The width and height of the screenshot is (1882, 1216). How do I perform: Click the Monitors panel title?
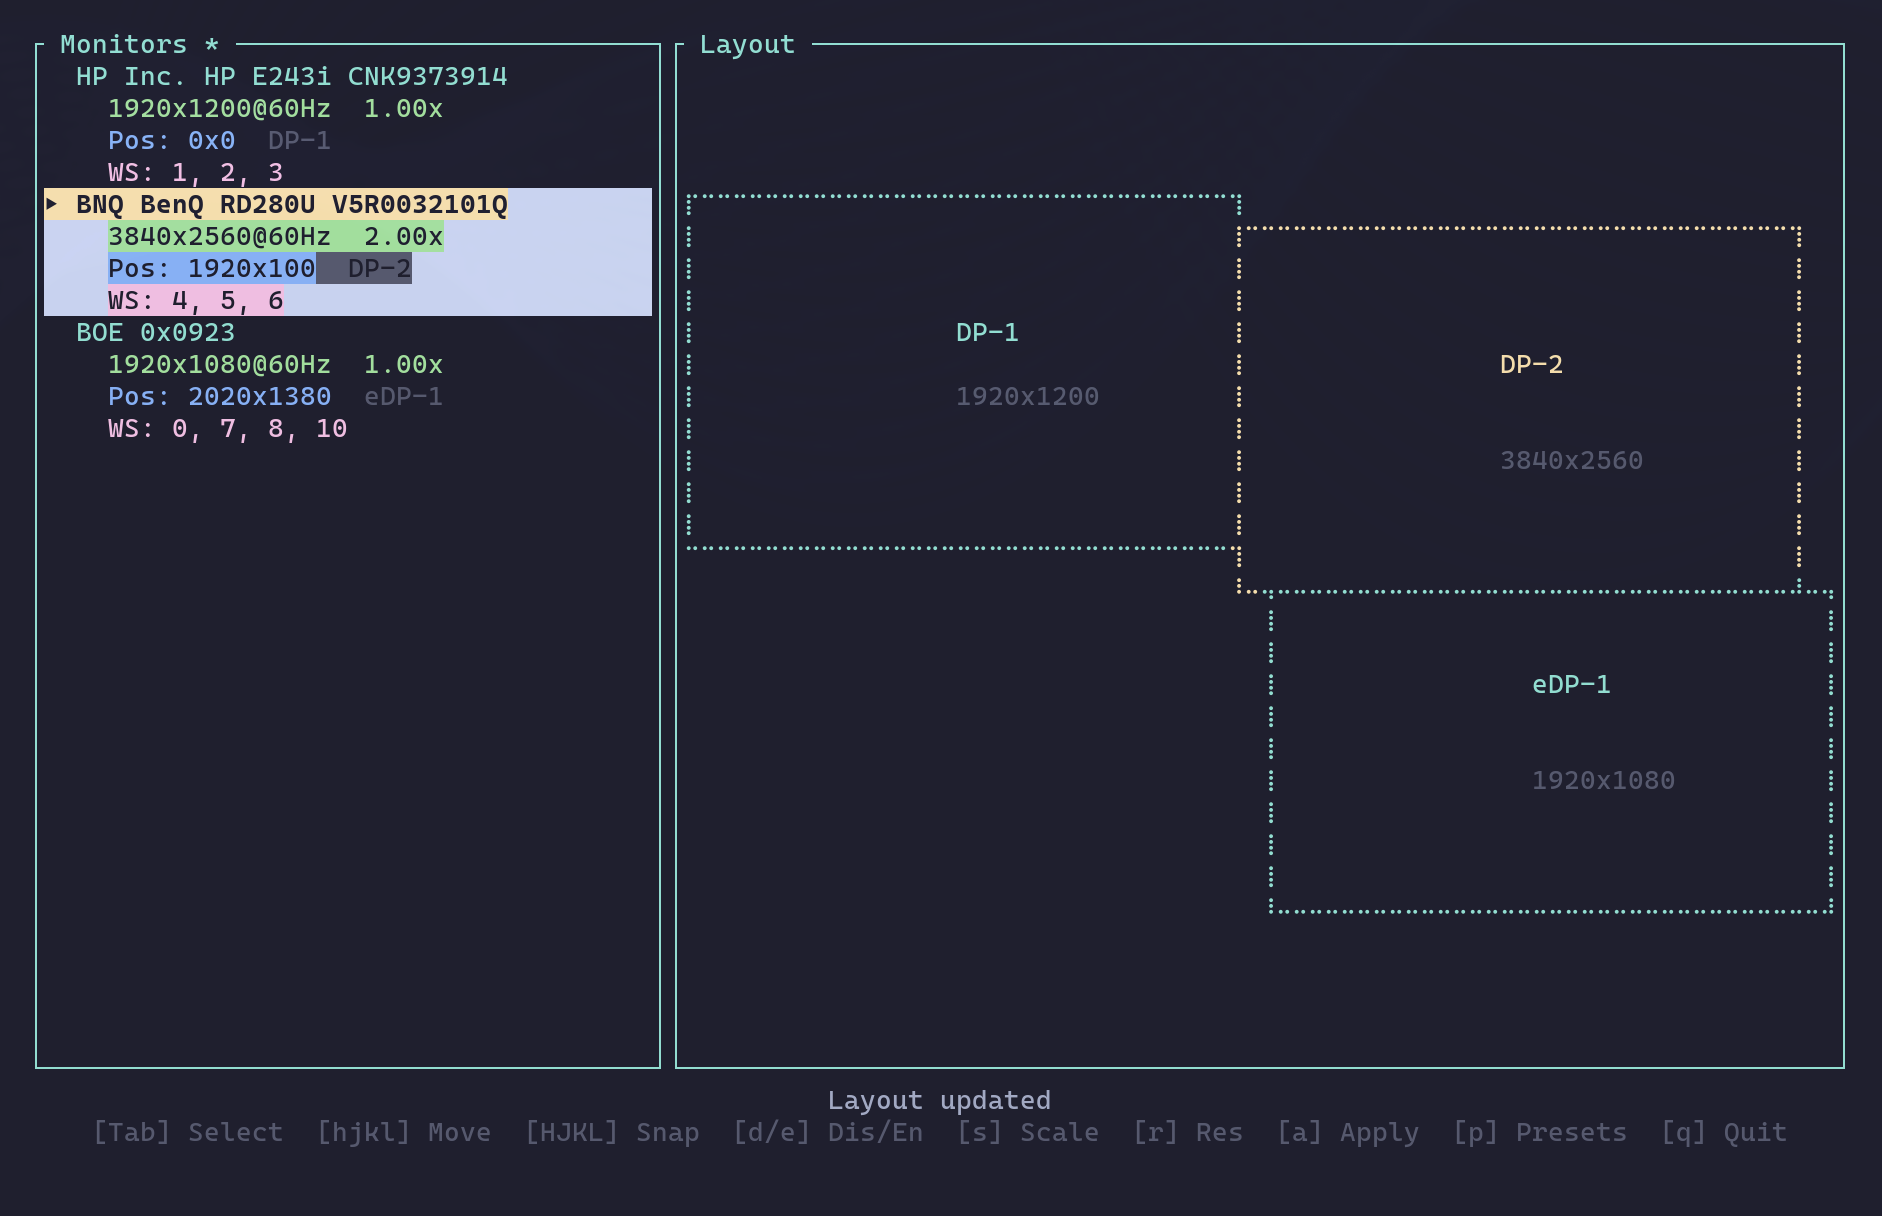(x=126, y=43)
